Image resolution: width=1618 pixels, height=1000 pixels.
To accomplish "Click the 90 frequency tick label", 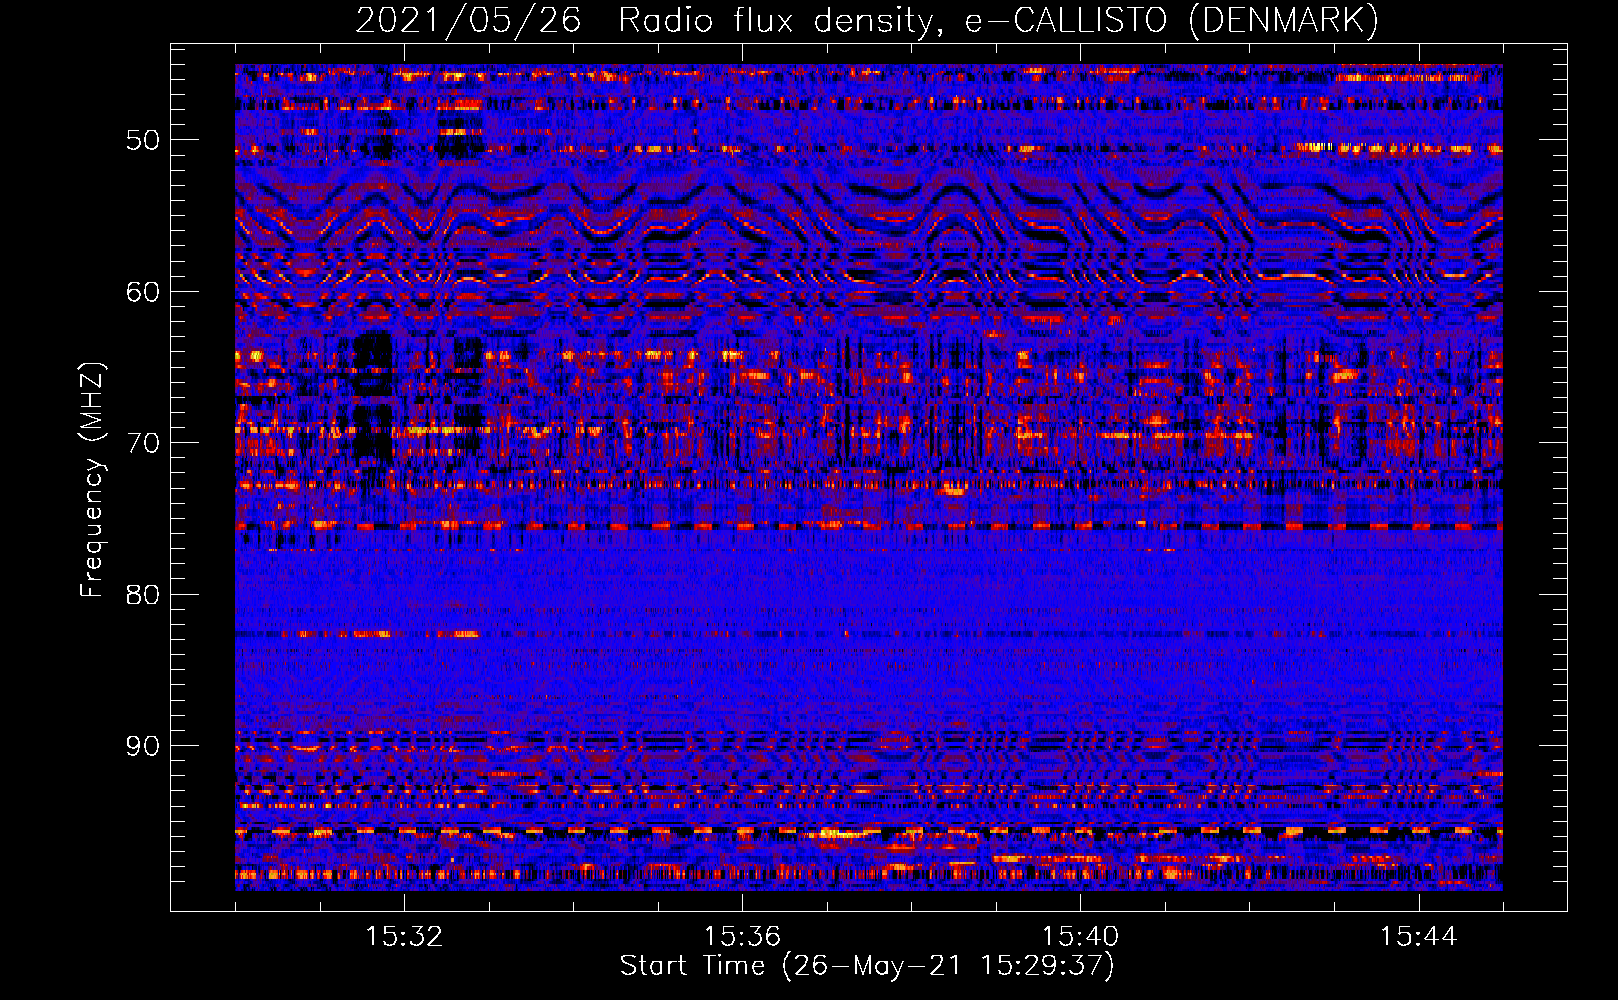I will pos(143,746).
